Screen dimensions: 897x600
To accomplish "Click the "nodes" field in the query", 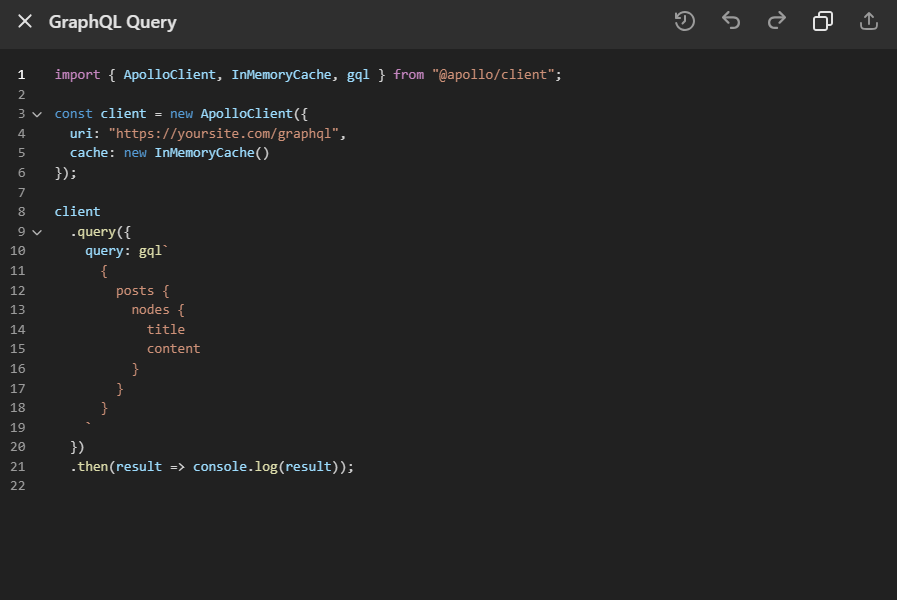I will [x=150, y=310].
